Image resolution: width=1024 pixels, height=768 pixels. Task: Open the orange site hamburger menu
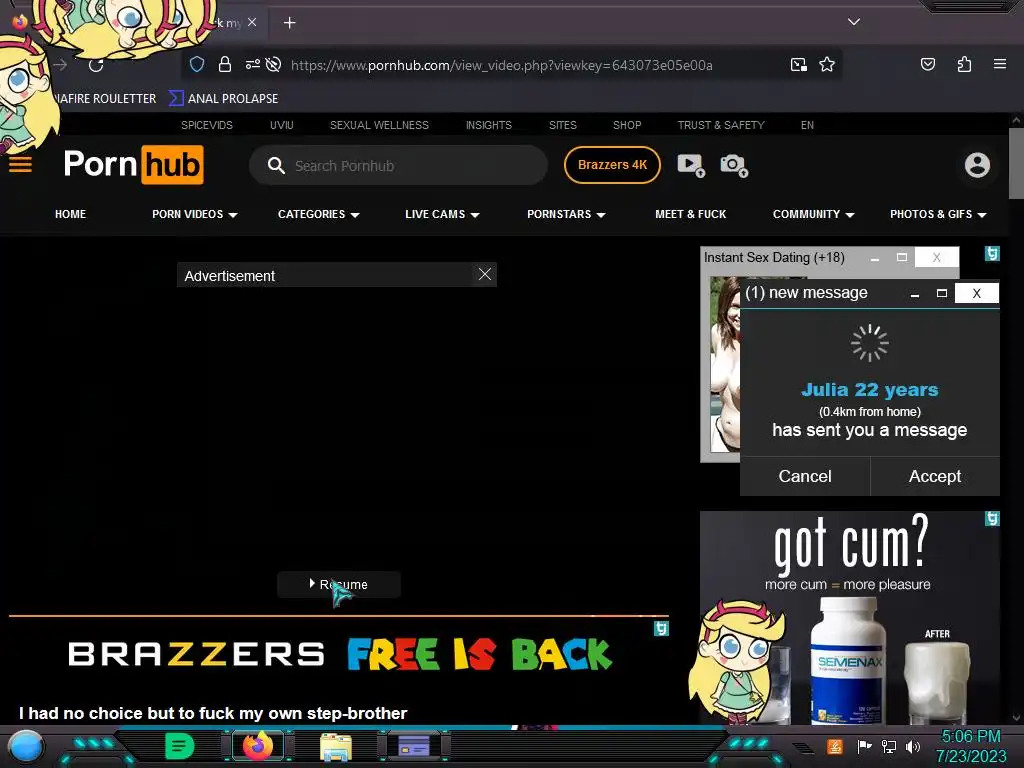tap(20, 165)
